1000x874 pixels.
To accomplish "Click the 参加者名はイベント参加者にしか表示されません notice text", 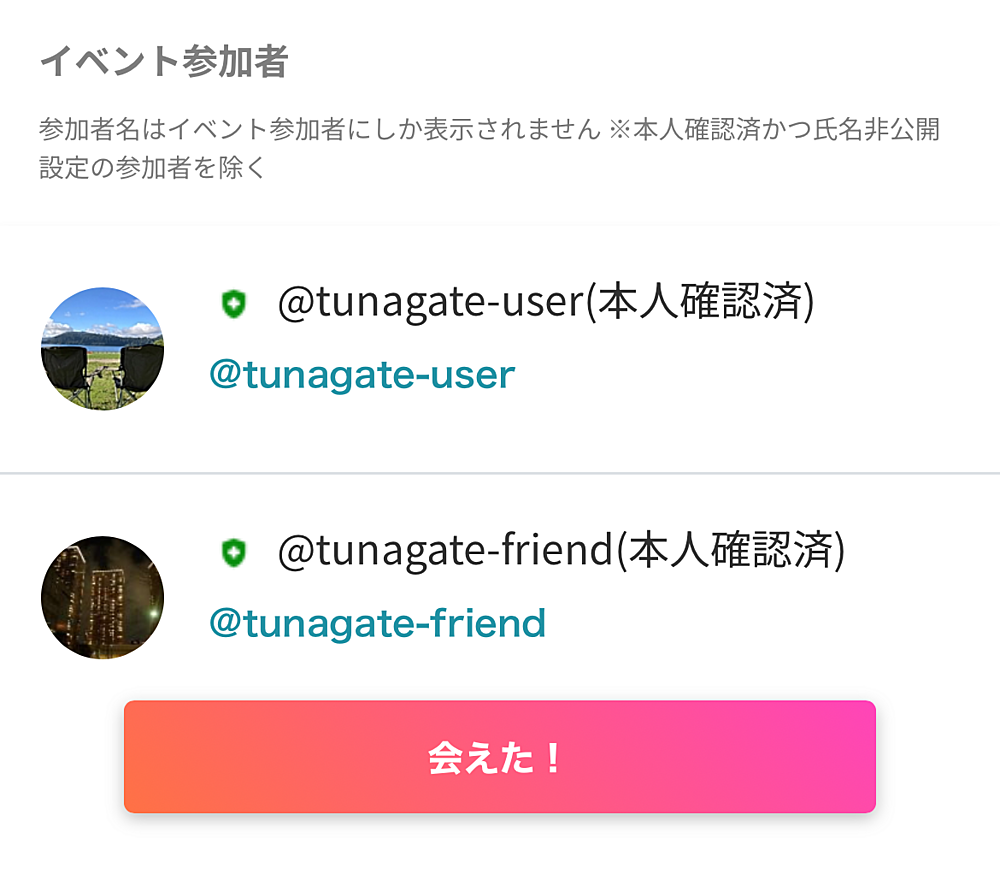I will [x=320, y=130].
